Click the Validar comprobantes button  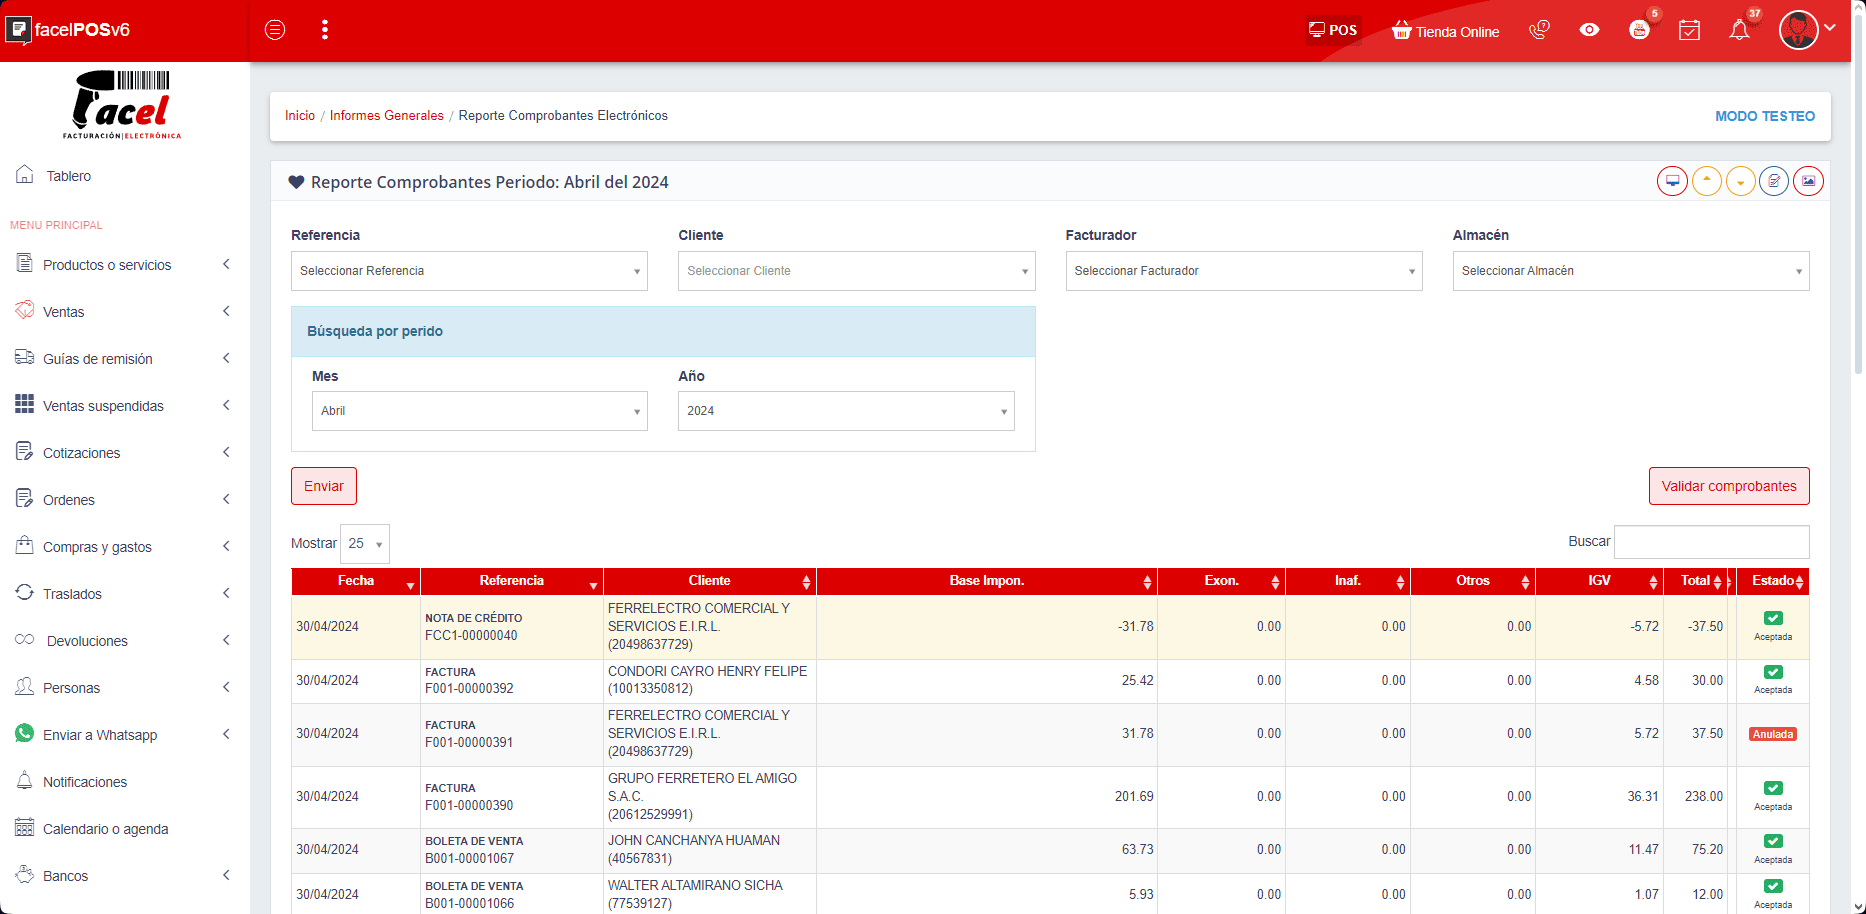1728,486
